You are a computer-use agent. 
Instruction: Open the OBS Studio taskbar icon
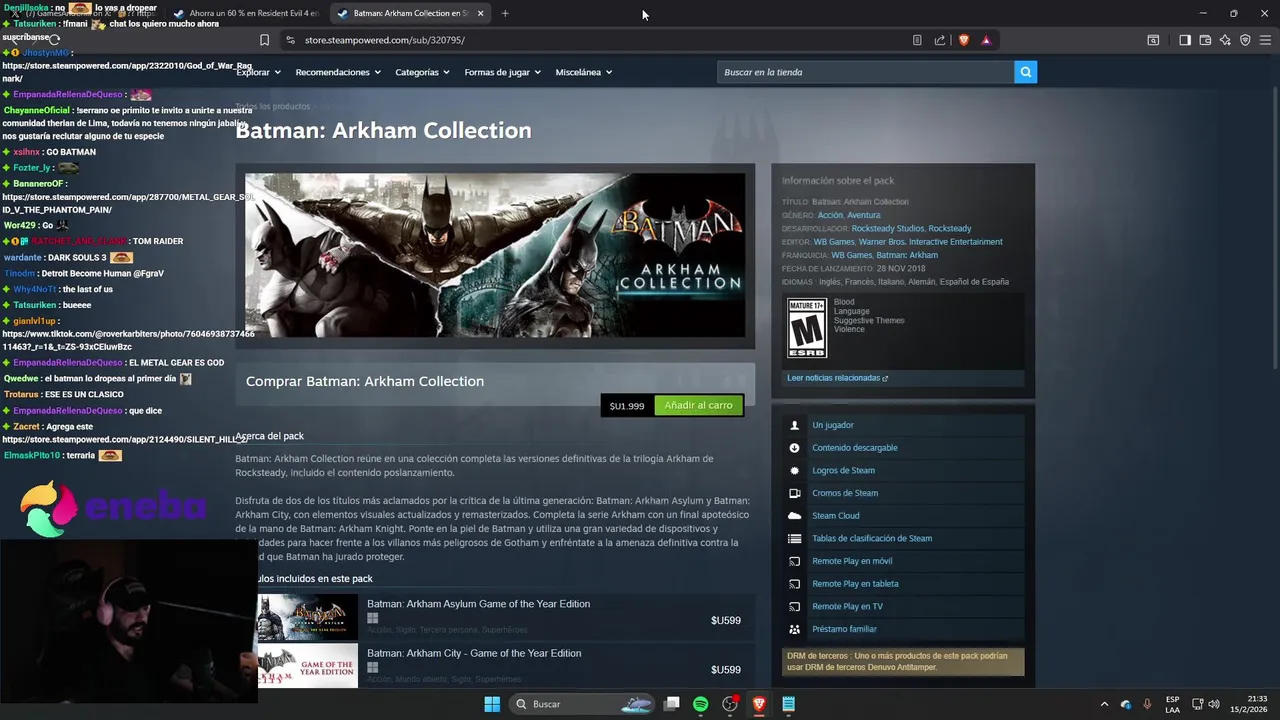[x=730, y=704]
